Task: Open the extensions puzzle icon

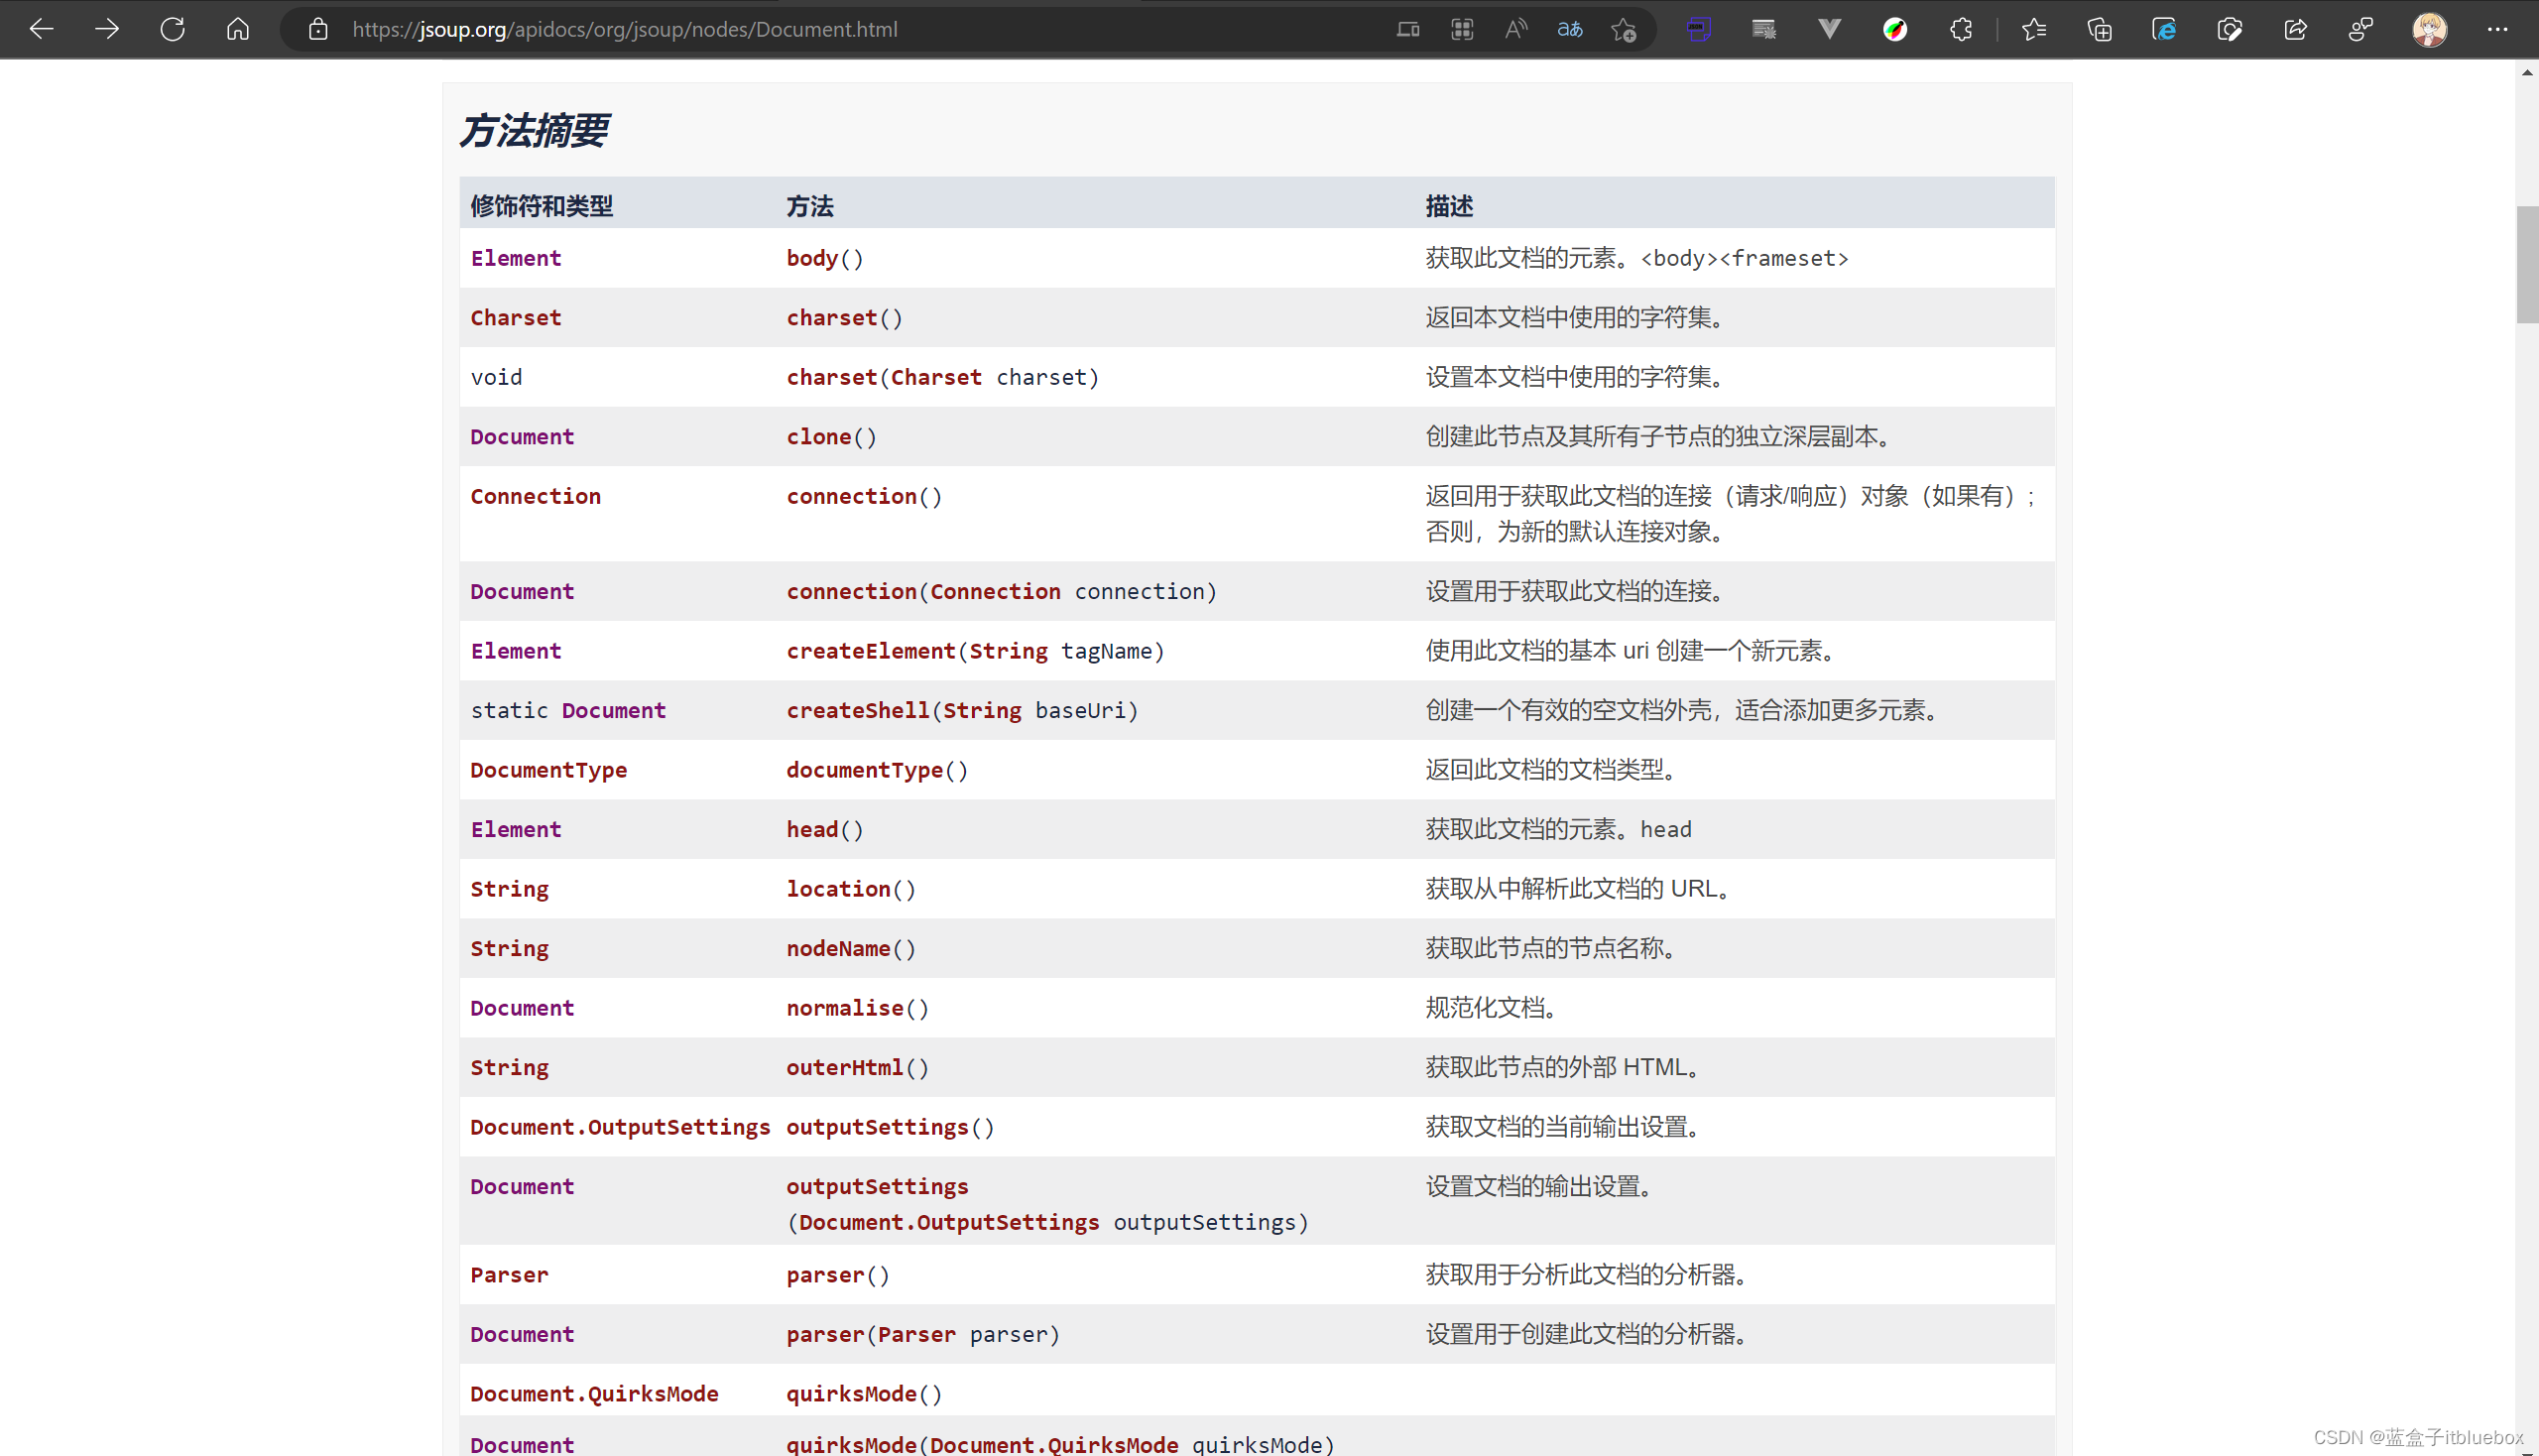Action: (1961, 29)
